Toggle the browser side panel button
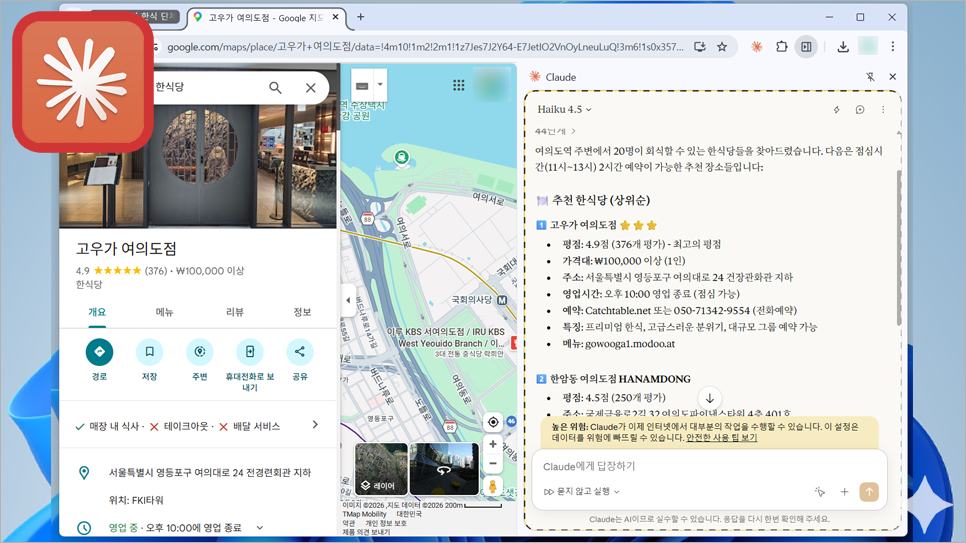 coord(805,47)
